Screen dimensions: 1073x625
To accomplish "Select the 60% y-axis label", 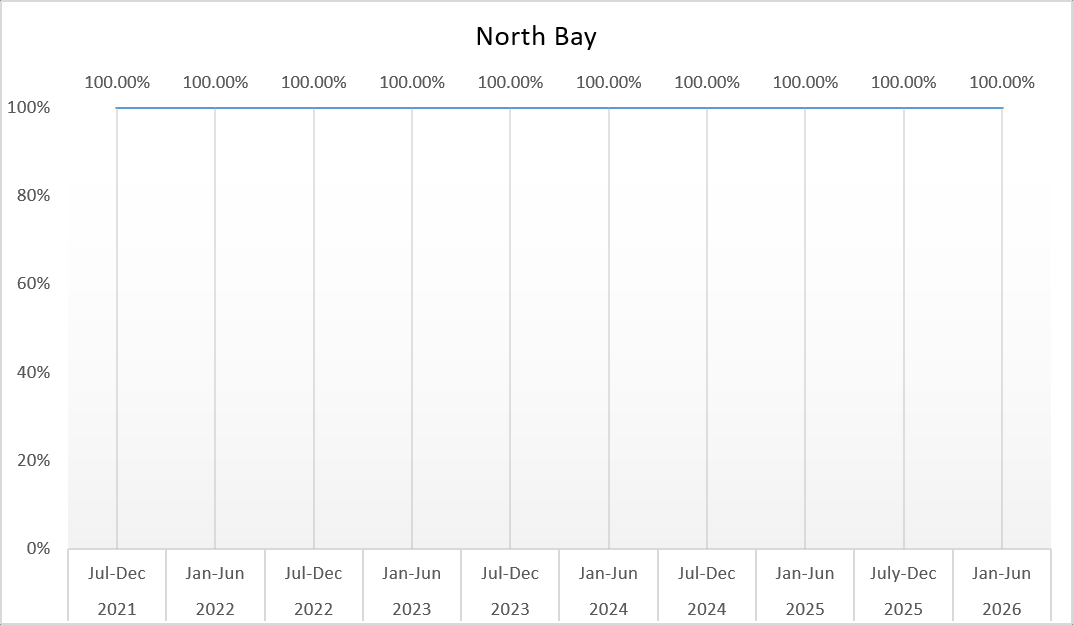I will click(x=34, y=283).
